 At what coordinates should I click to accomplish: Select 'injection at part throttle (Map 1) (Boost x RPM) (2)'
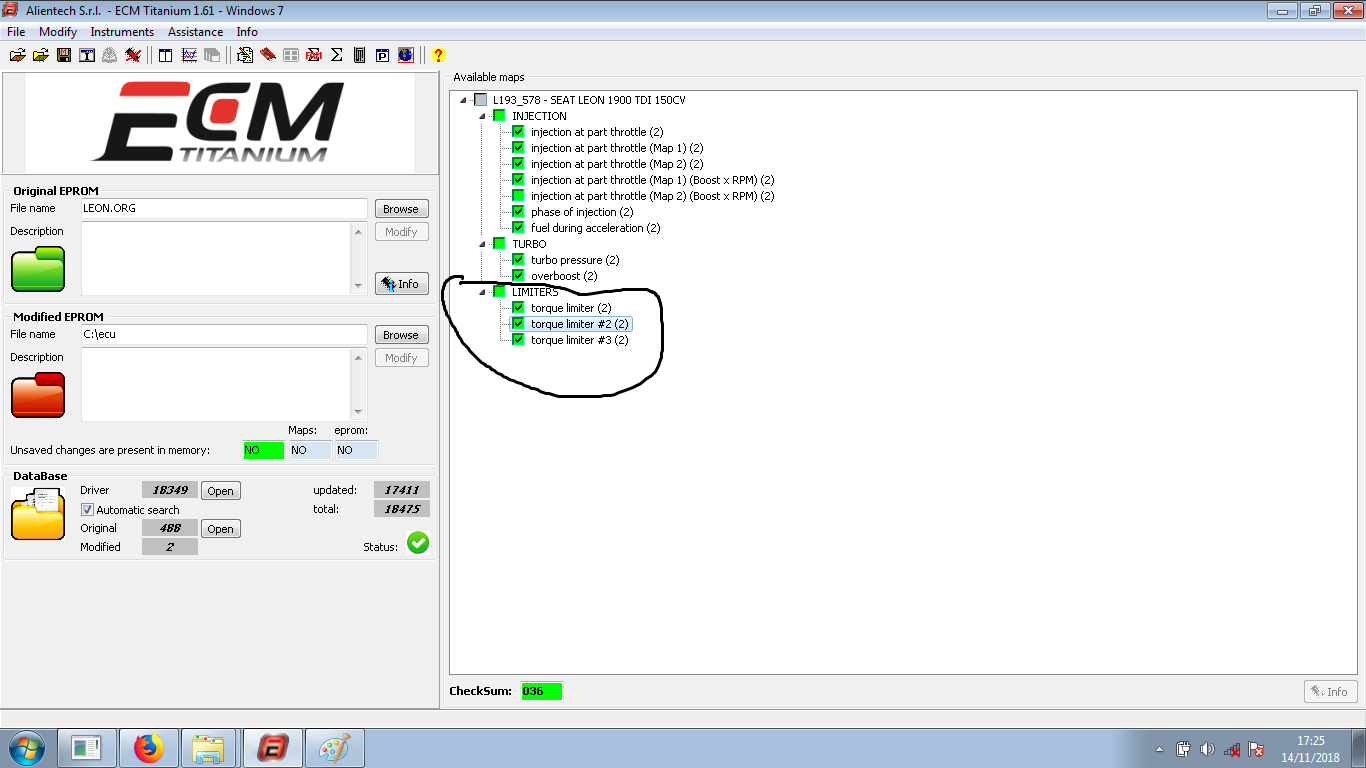[652, 180]
